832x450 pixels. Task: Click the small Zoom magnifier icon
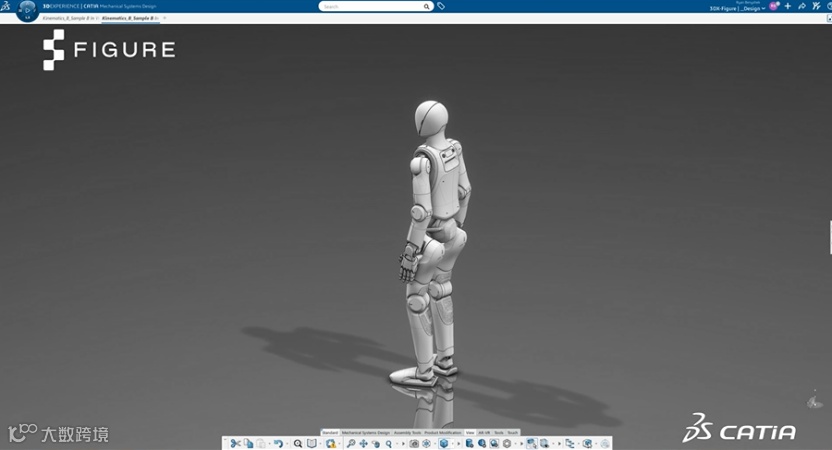pyautogui.click(x=388, y=444)
